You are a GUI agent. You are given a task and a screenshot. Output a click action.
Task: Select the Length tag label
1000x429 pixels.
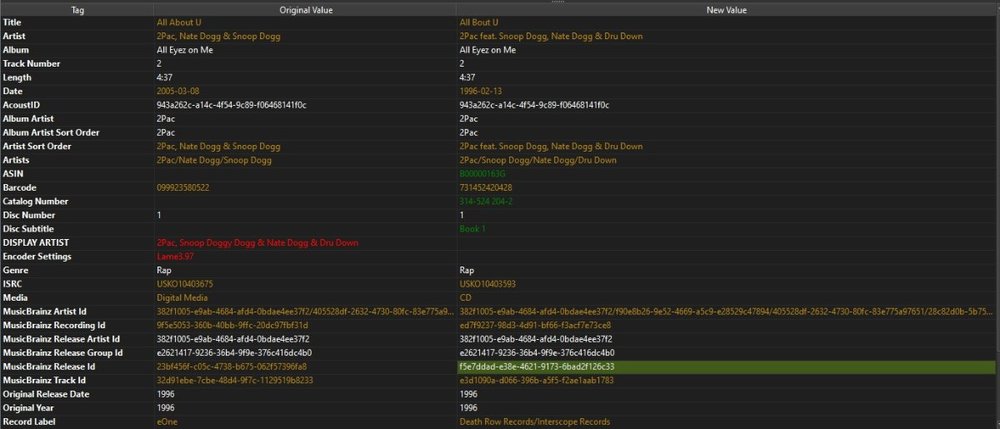point(17,78)
